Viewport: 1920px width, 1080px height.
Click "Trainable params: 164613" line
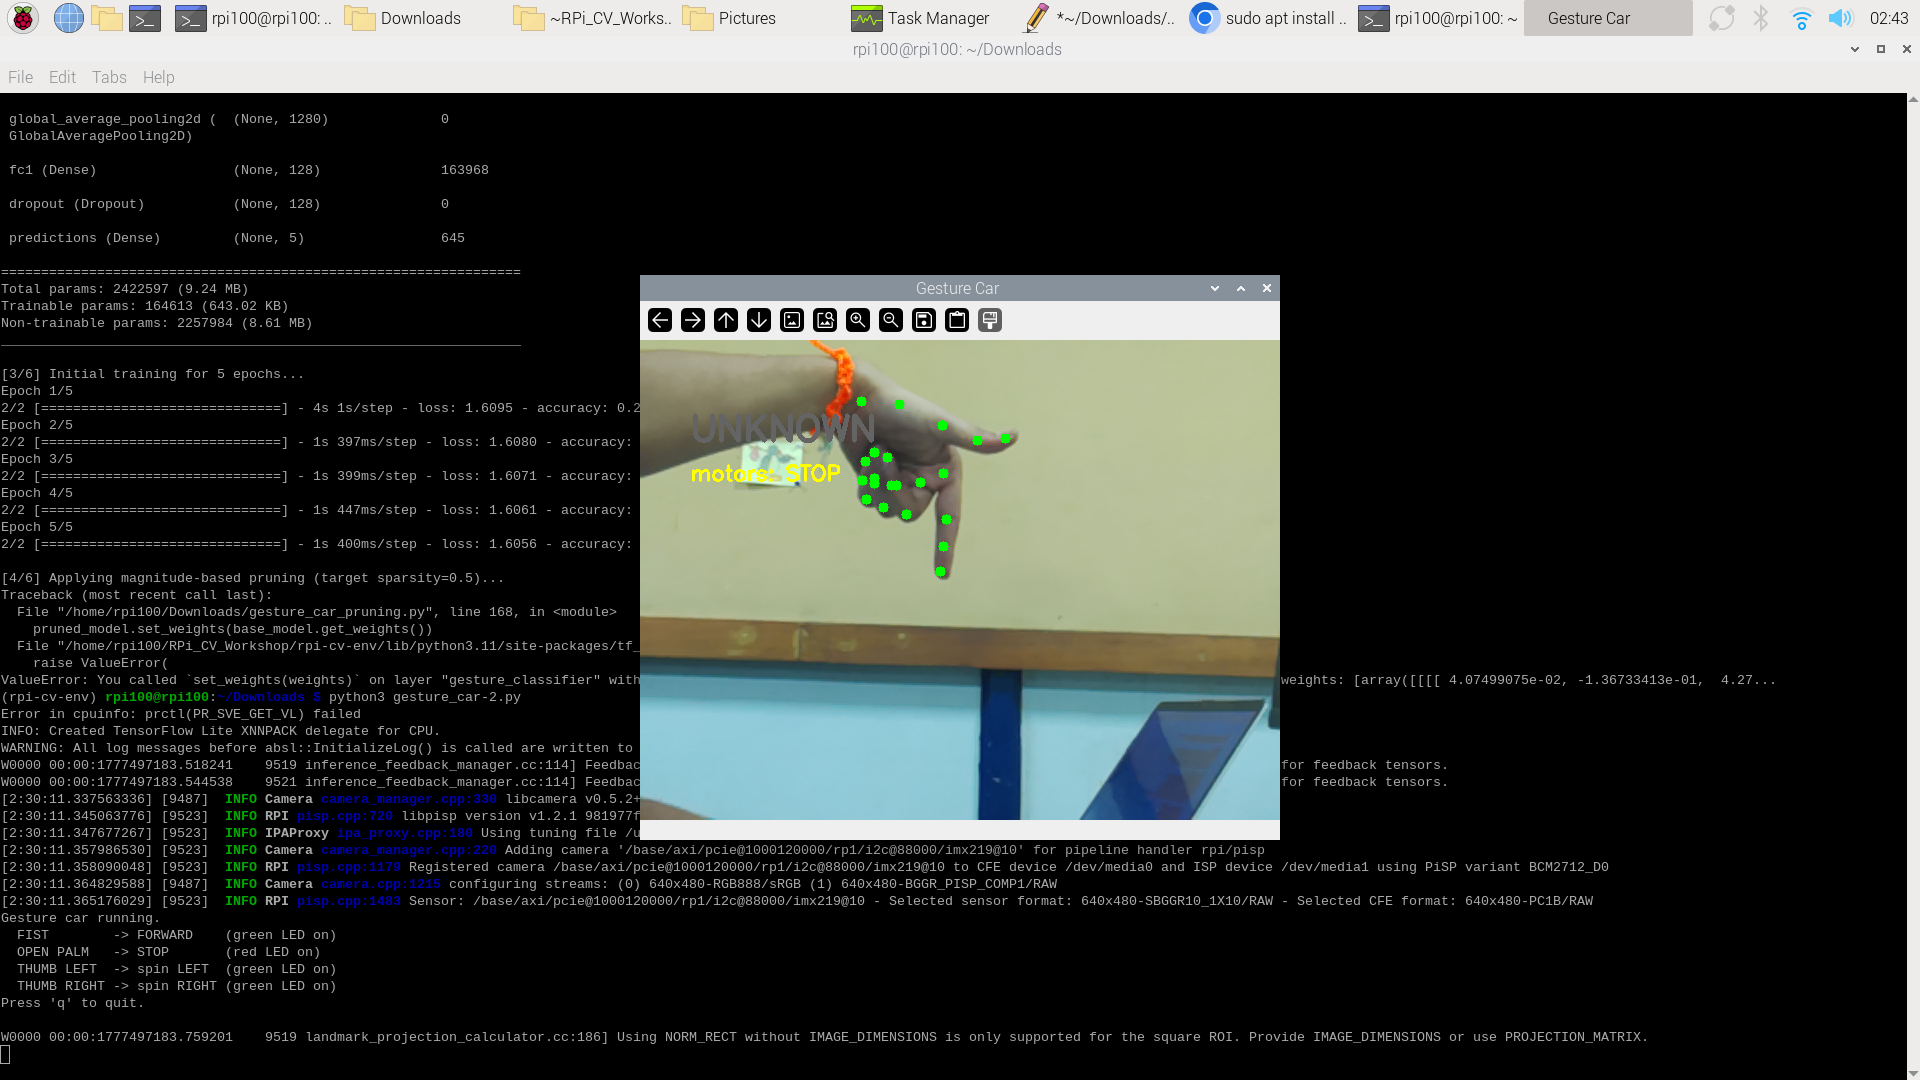point(145,306)
